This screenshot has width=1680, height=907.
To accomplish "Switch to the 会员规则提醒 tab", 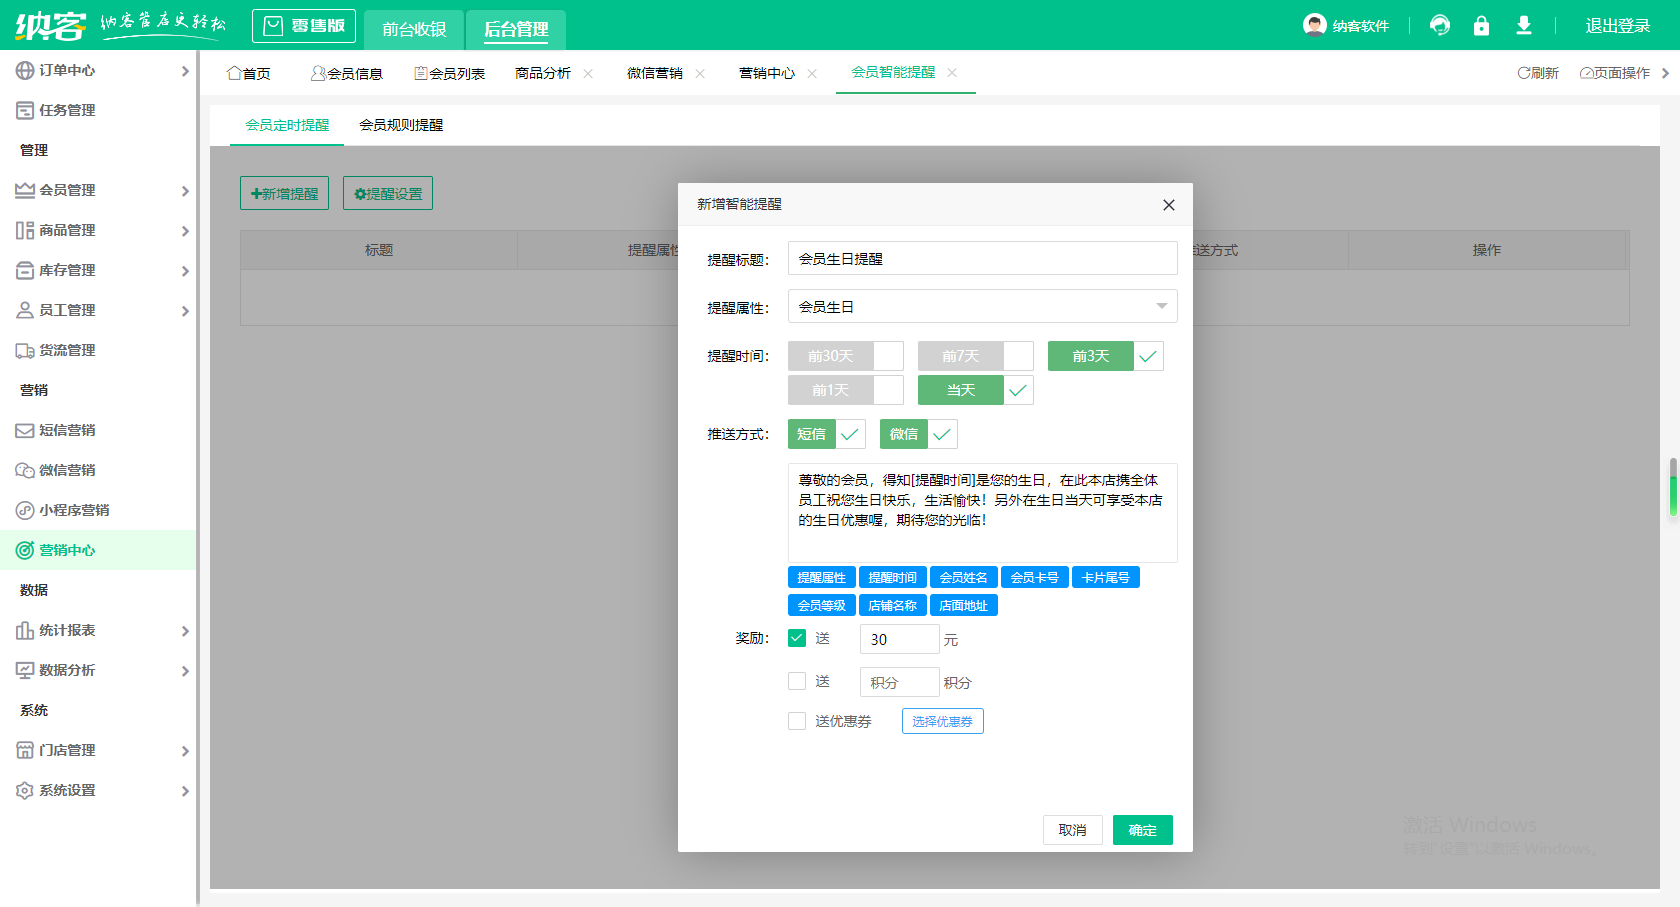I will click(x=401, y=125).
